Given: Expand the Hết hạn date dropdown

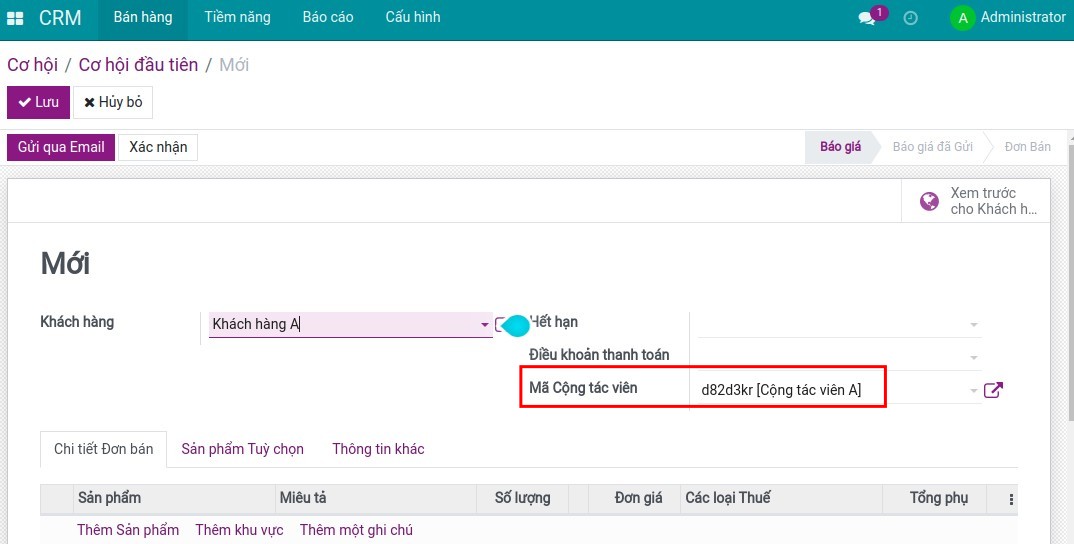Looking at the screenshot, I should coord(974,325).
